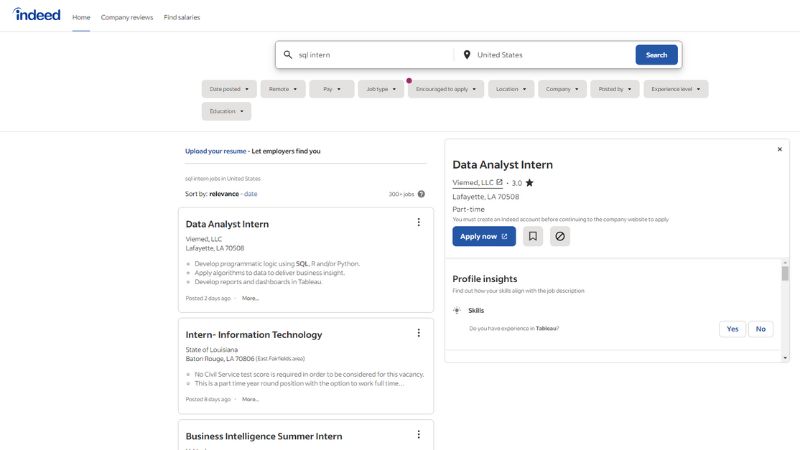Expand the Company filter
Viewport: 800px width, 450px height.
tap(562, 89)
